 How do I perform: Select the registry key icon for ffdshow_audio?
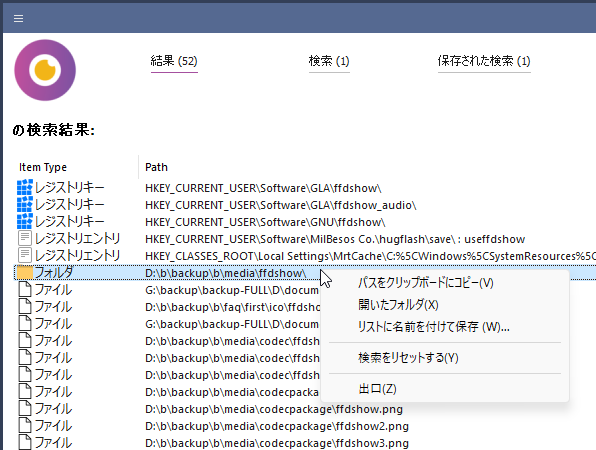click(25, 205)
